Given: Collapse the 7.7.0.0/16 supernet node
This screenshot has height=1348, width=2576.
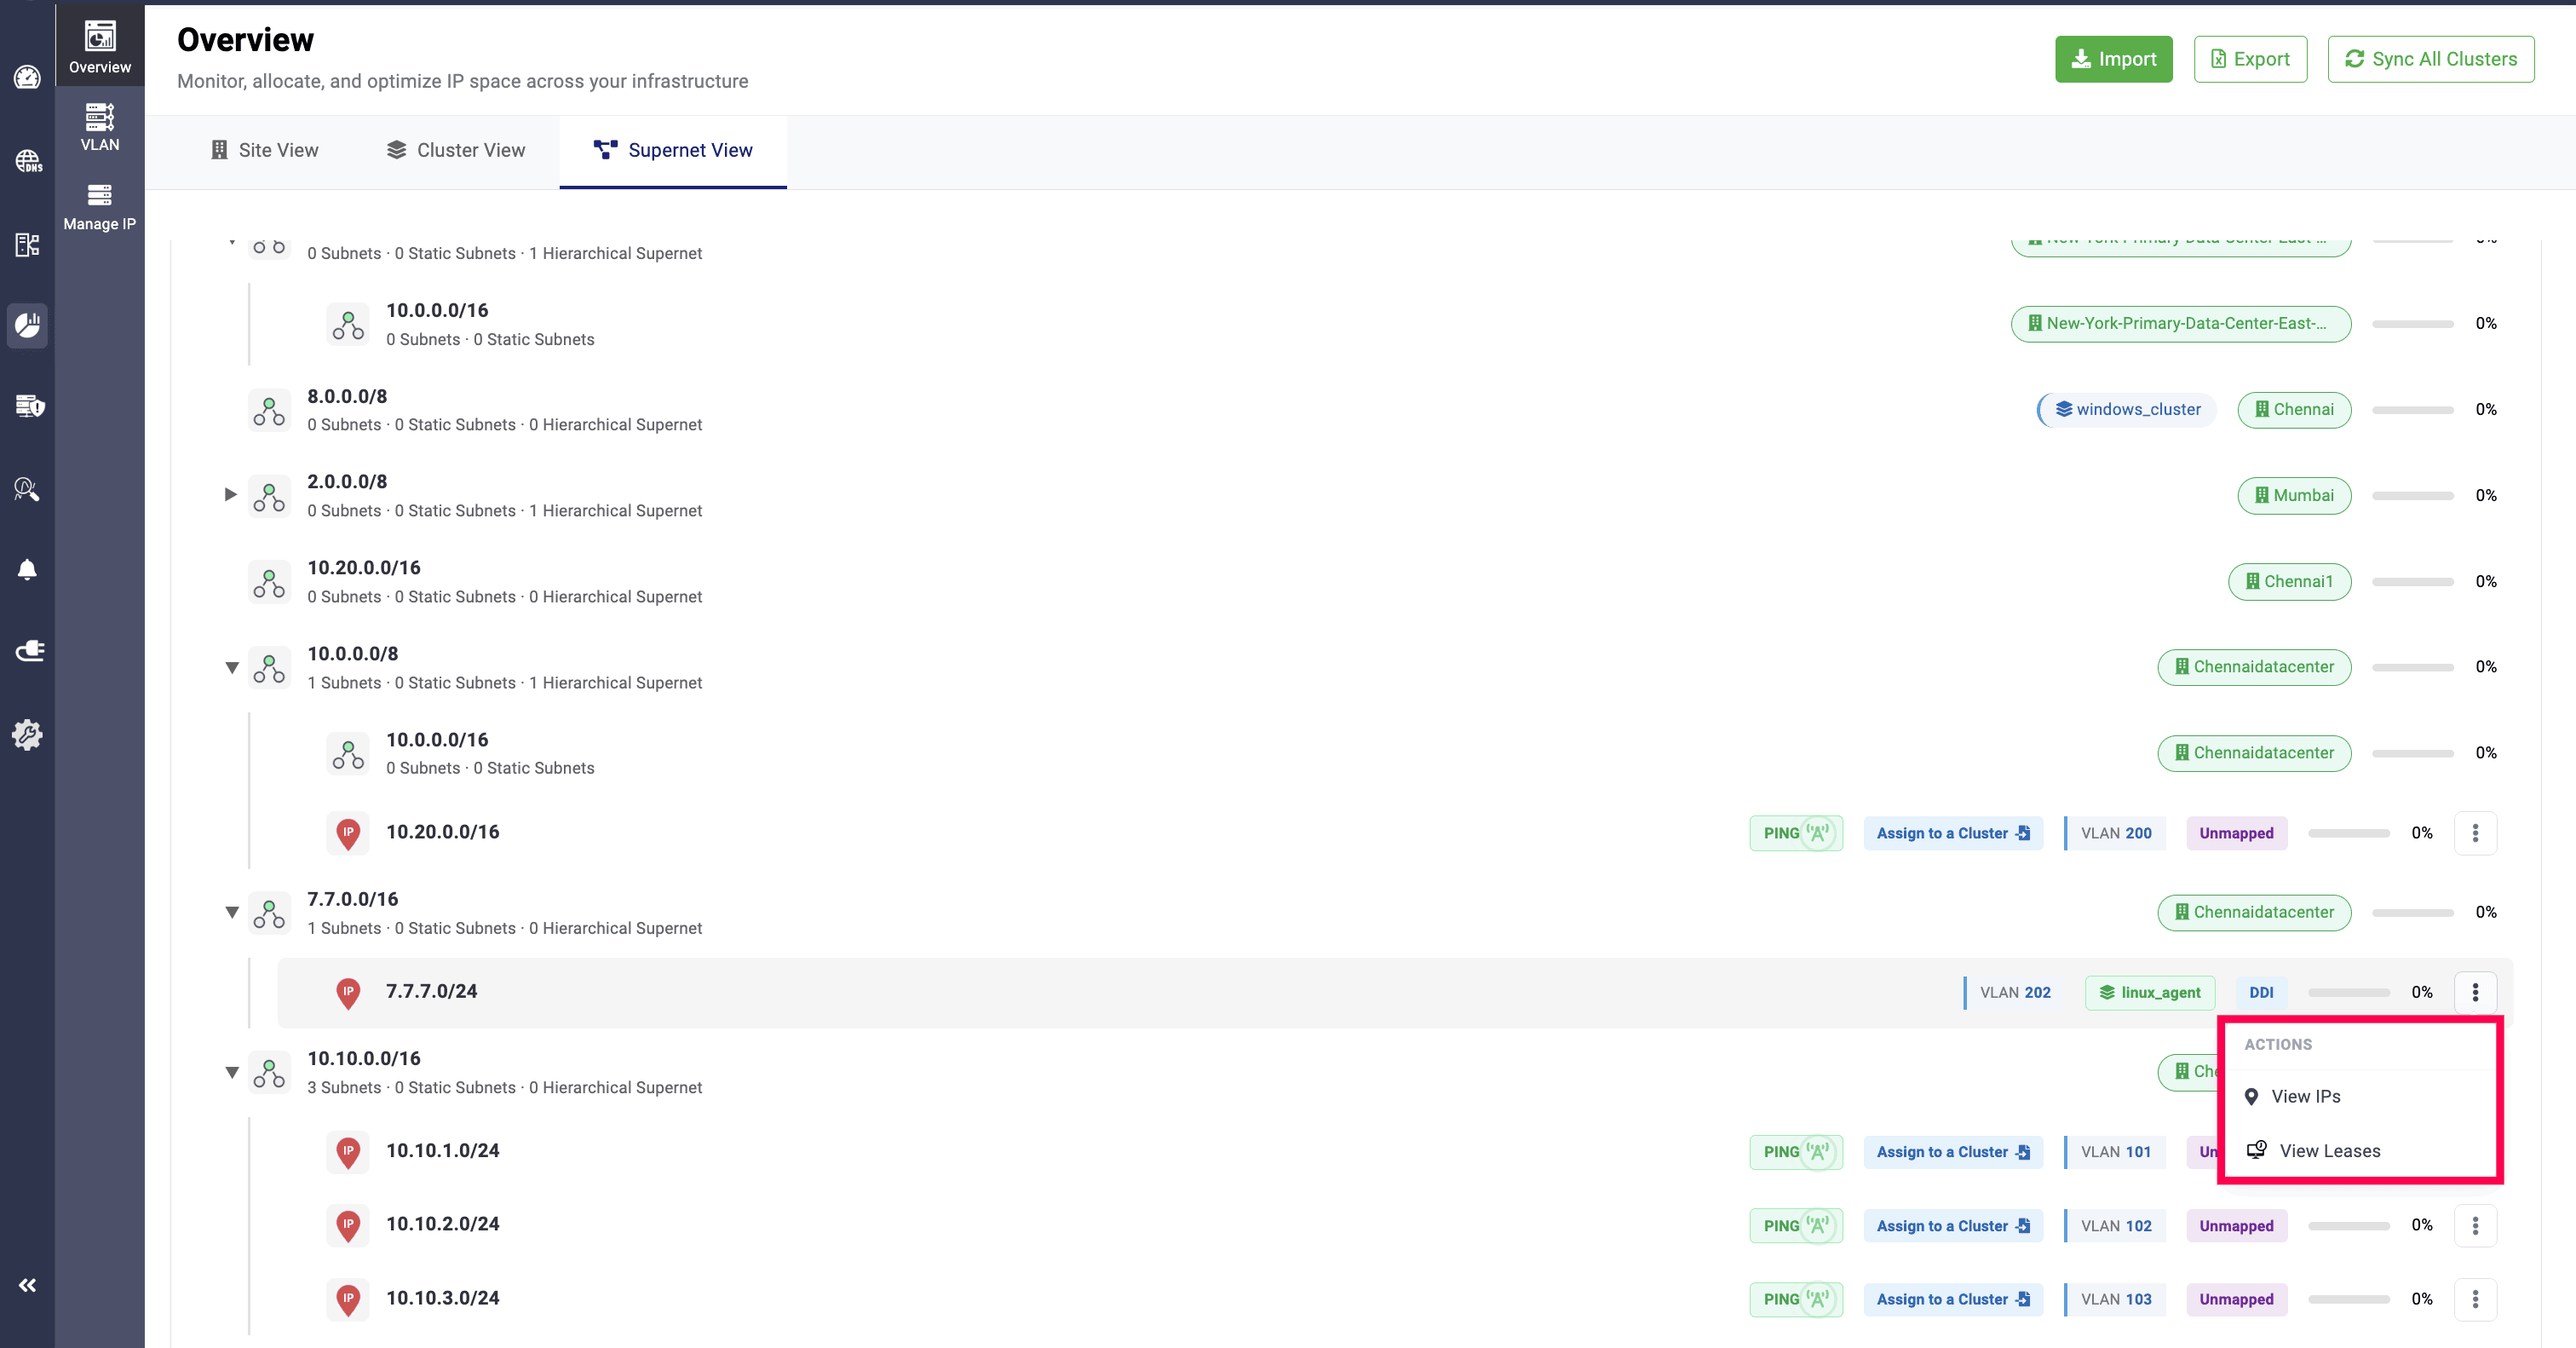Looking at the screenshot, I should 231,912.
